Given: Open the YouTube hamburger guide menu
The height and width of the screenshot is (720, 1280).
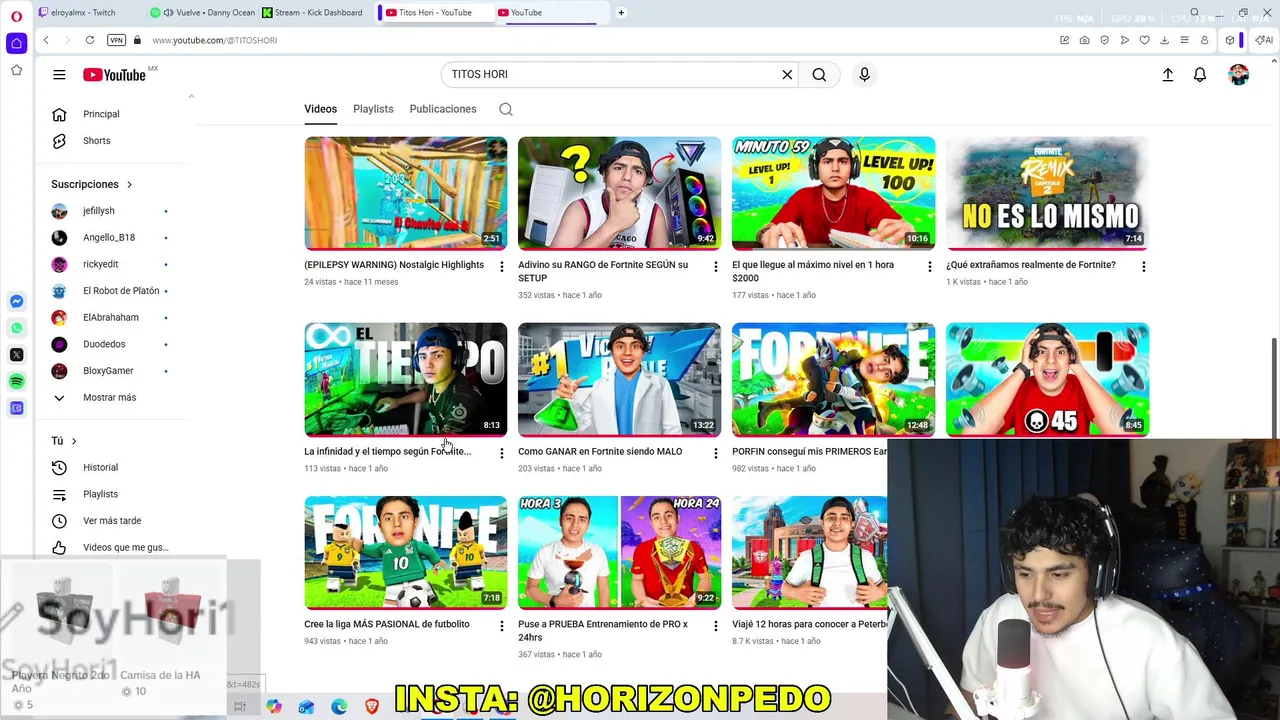Looking at the screenshot, I should coord(59,75).
